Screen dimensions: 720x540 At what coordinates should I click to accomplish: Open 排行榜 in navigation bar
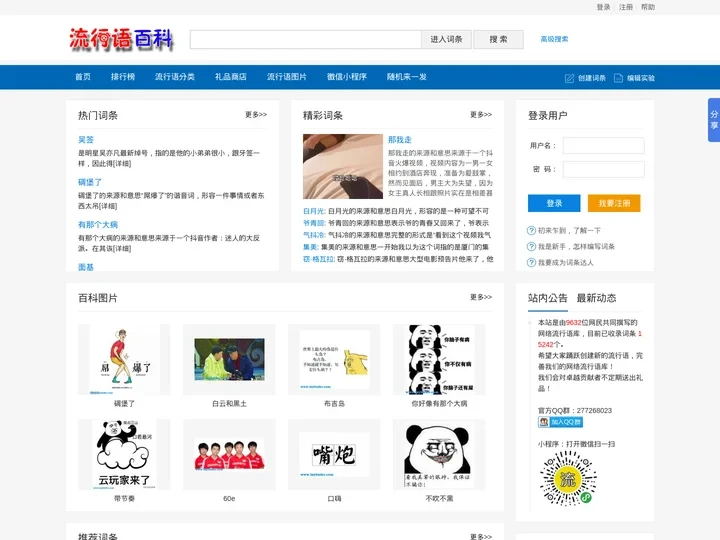tap(123, 77)
